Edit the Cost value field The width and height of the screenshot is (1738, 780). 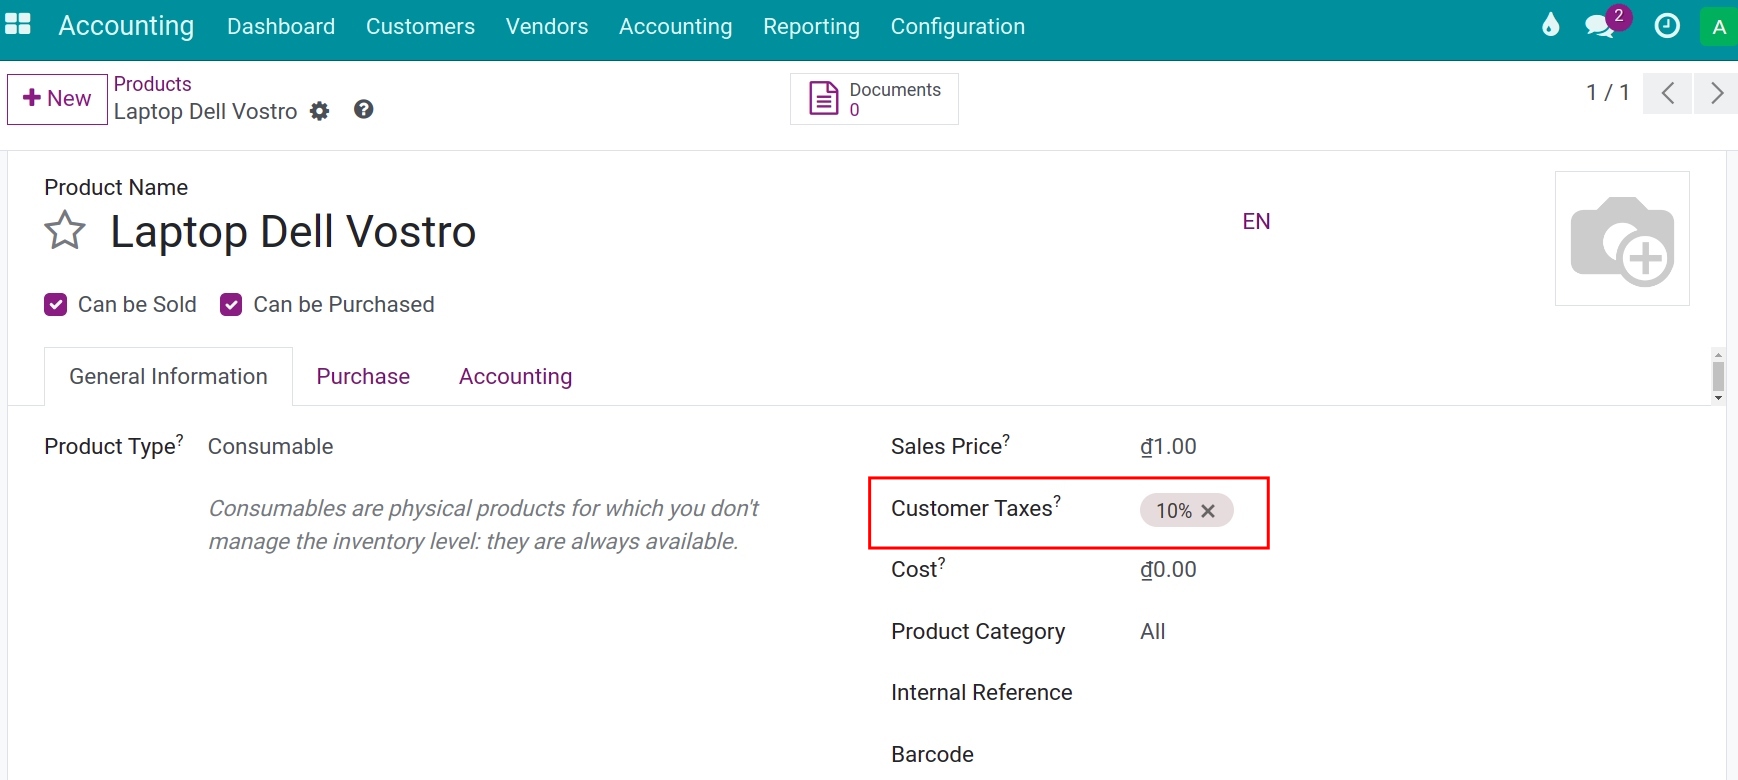point(1168,570)
